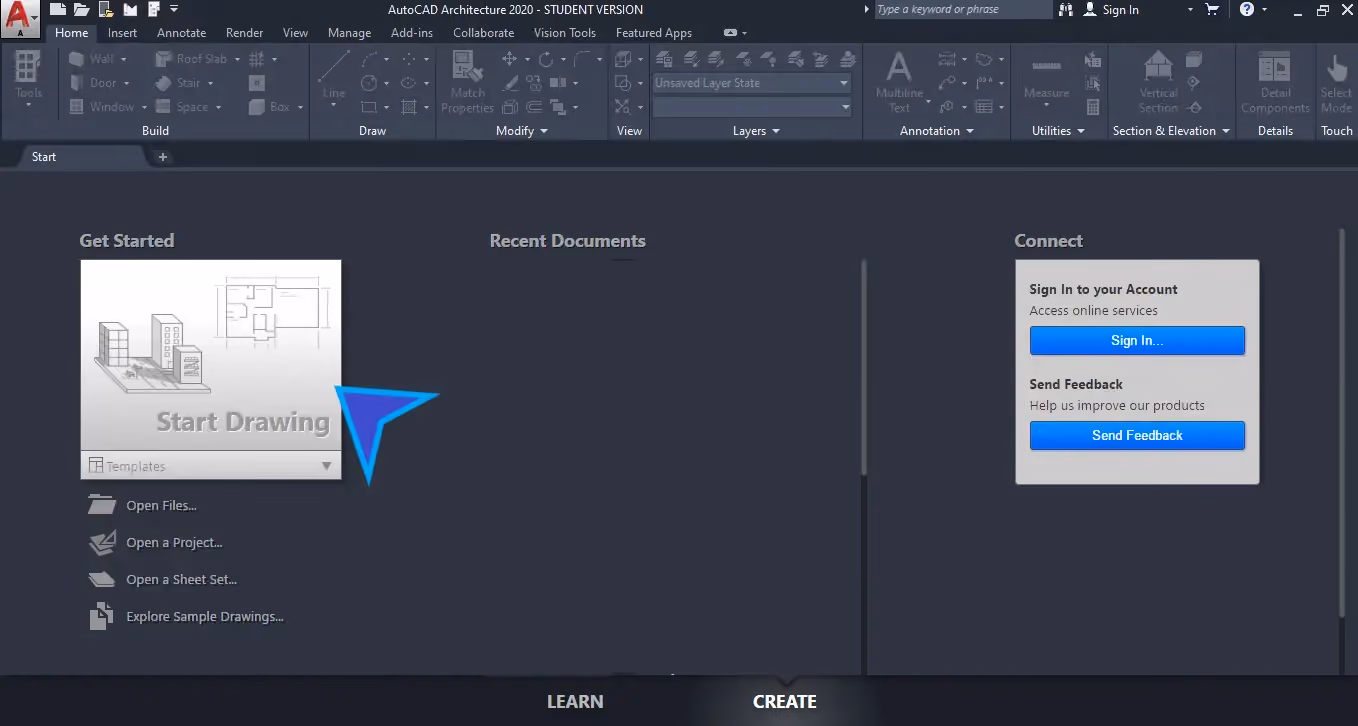Click the Open a Sheet Set... link
The height and width of the screenshot is (726, 1358).
[x=181, y=580]
